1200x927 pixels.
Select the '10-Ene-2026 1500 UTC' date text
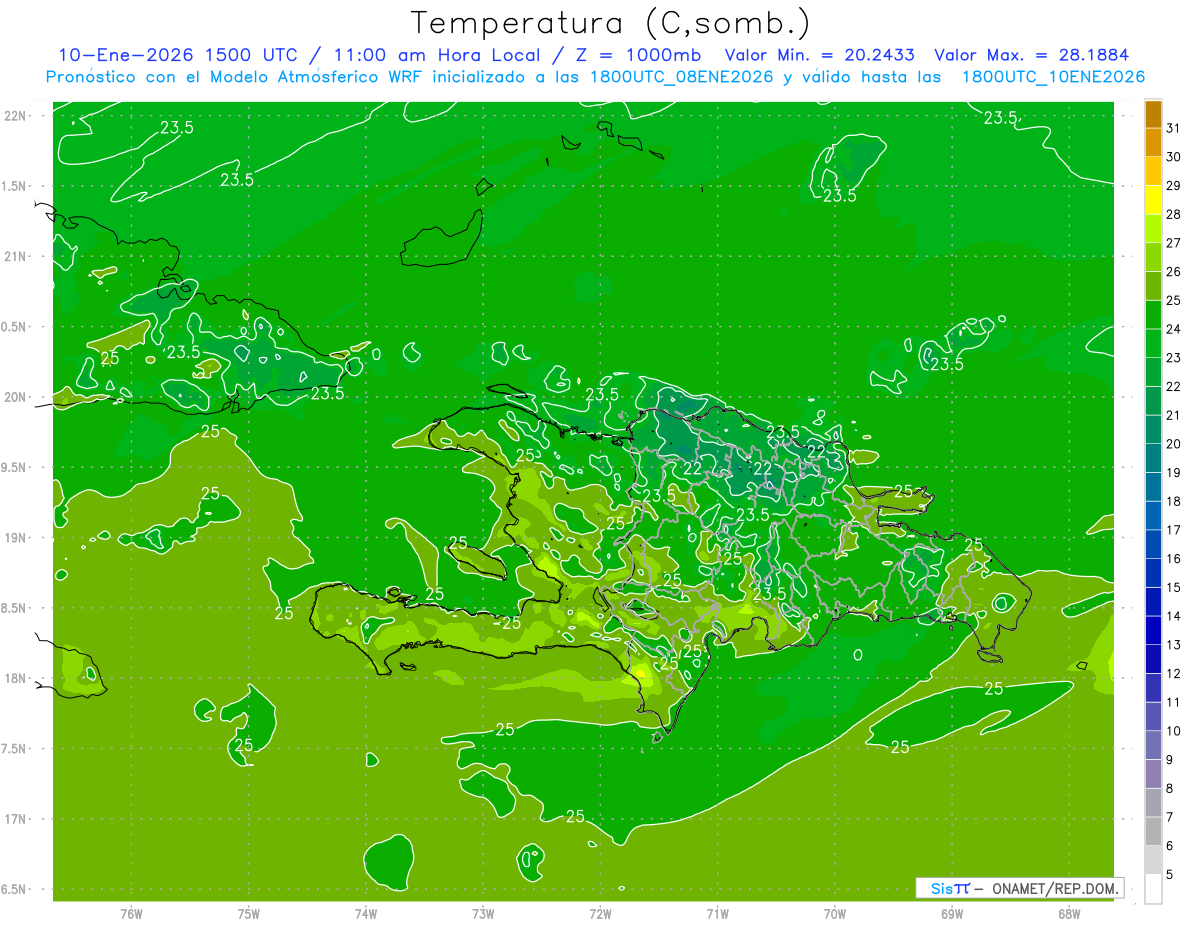pos(177,55)
